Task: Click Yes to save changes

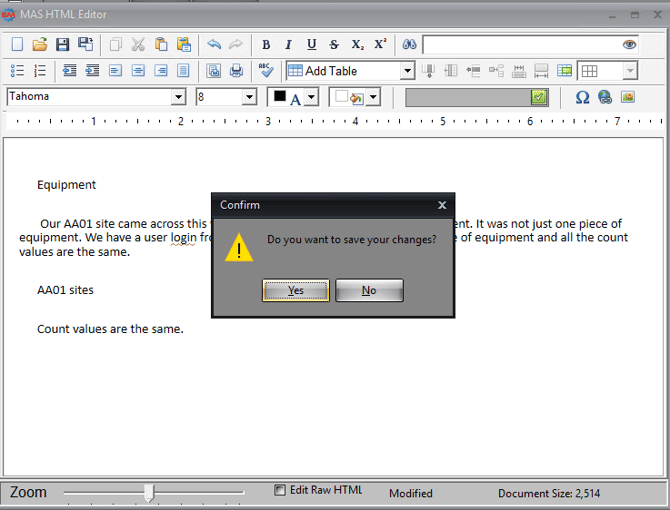Action: point(295,290)
